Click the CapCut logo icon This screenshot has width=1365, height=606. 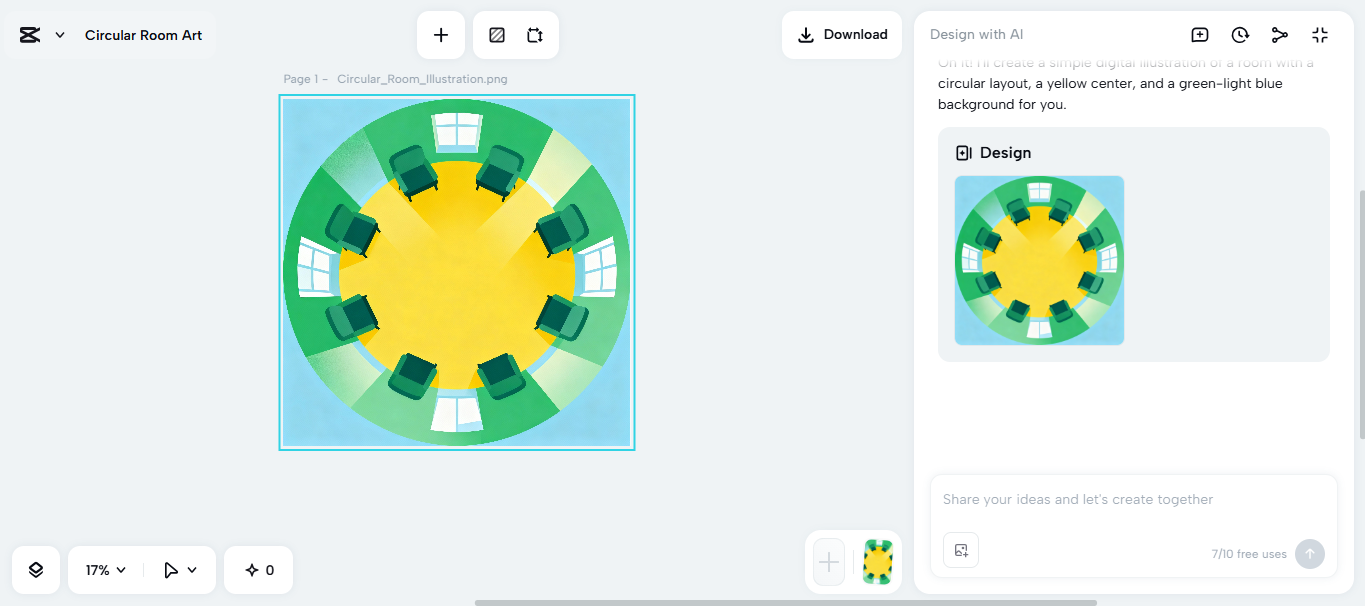(x=29, y=35)
